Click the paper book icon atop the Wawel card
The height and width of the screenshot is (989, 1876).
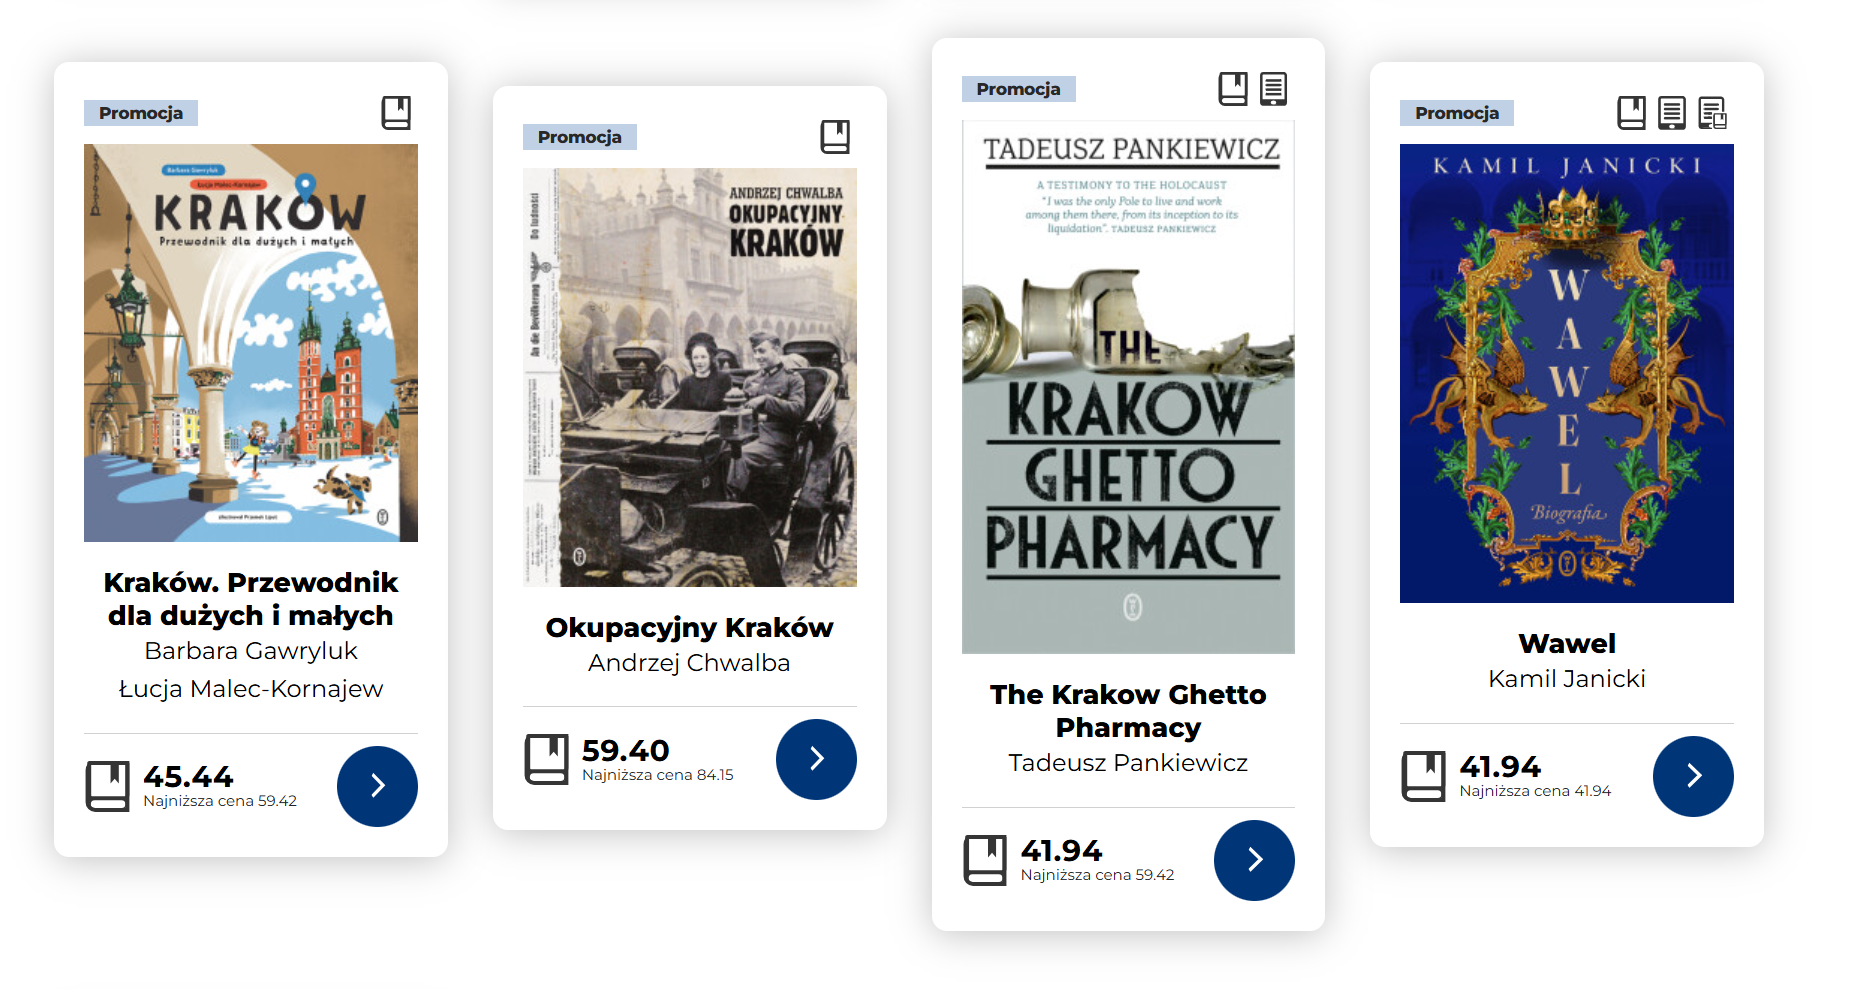coord(1631,113)
